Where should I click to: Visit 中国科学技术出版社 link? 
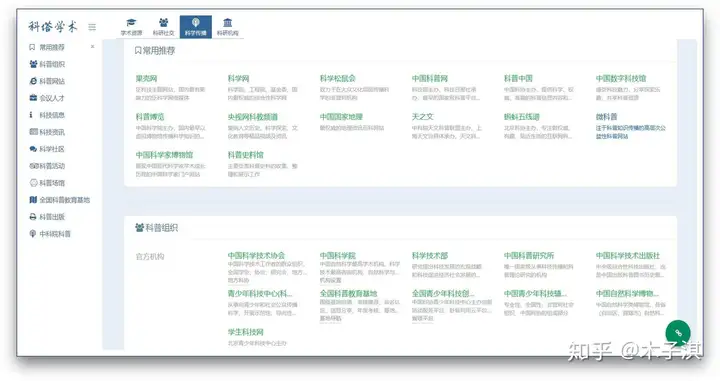(x=628, y=256)
